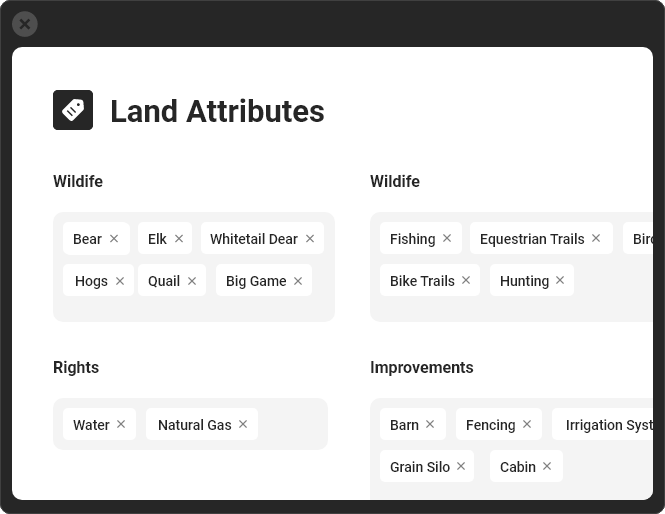Viewport: 665px width, 514px height.
Task: Delete the Natural Gas tag
Action: click(x=243, y=424)
